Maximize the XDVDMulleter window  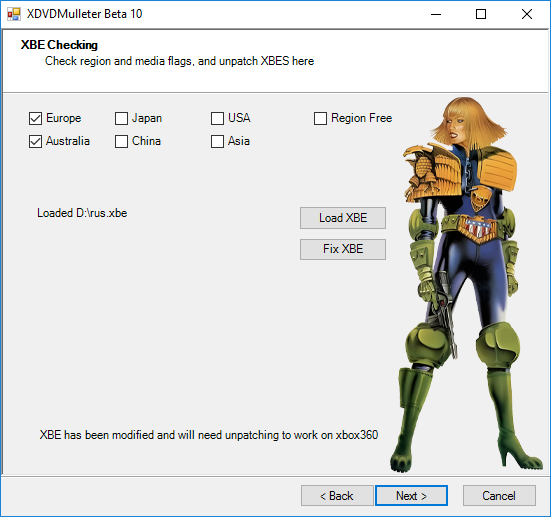481,14
